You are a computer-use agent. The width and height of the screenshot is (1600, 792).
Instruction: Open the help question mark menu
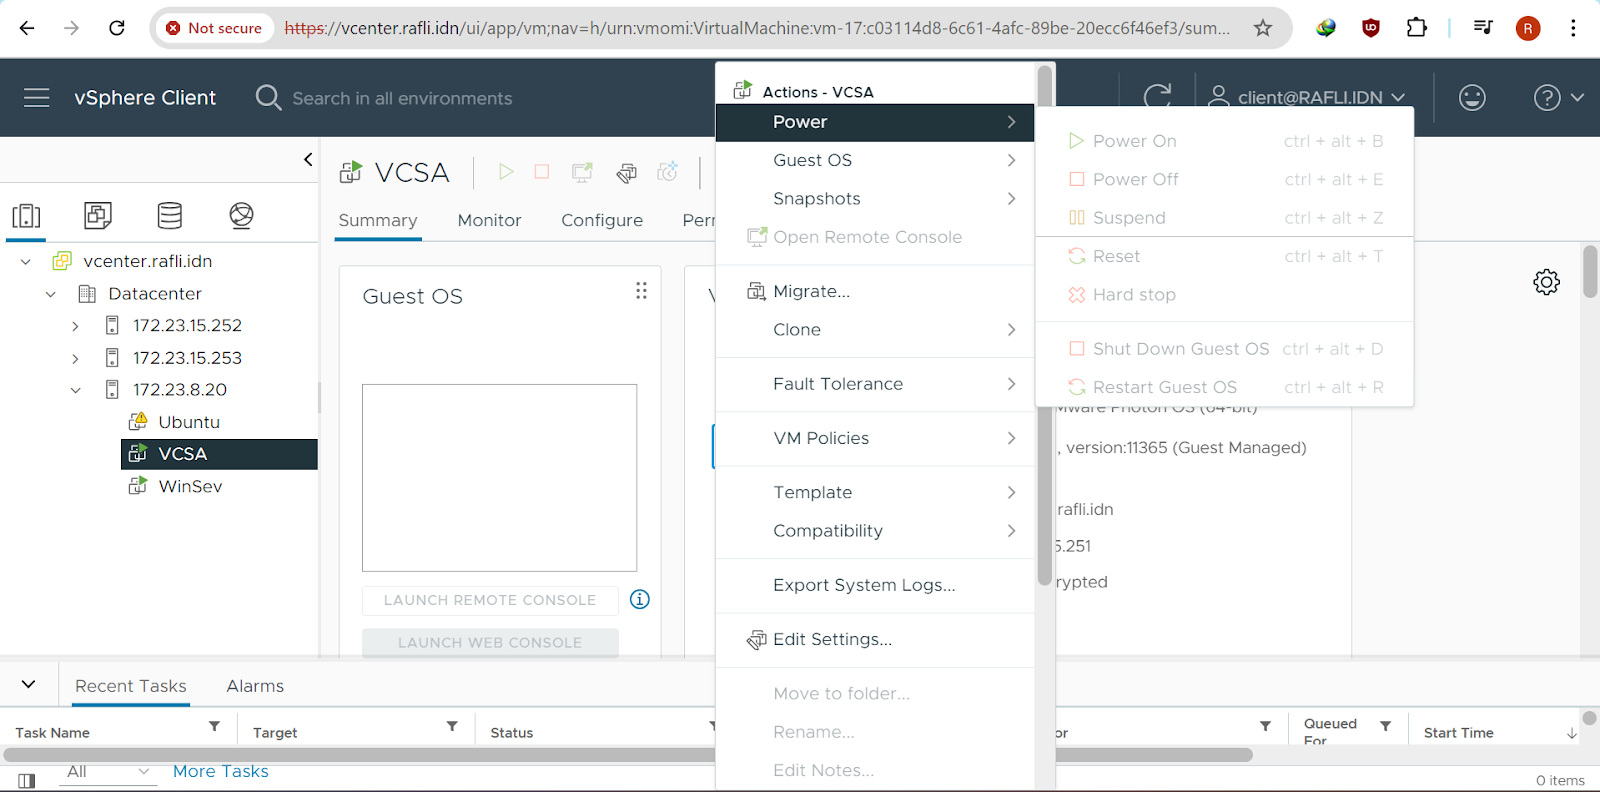click(x=1558, y=97)
